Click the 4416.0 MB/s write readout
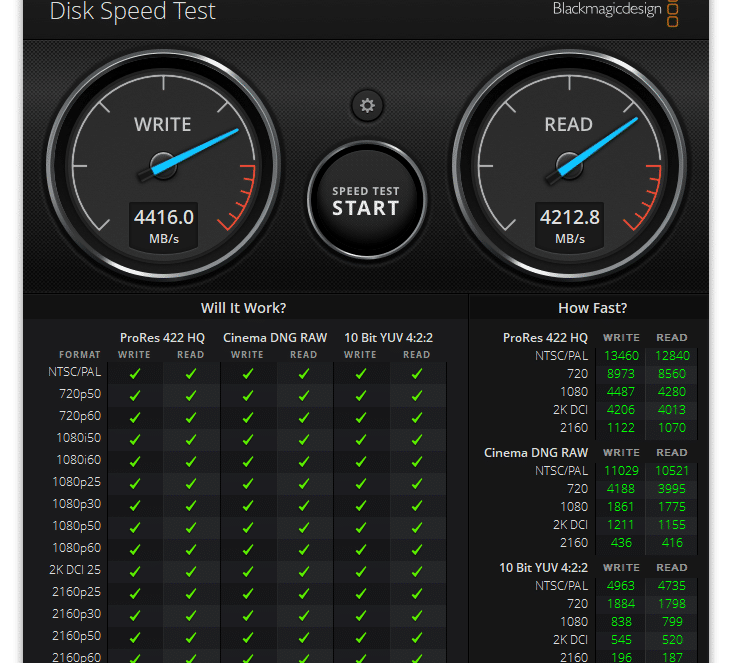Viewport: 732px width, 663px height. (163, 226)
